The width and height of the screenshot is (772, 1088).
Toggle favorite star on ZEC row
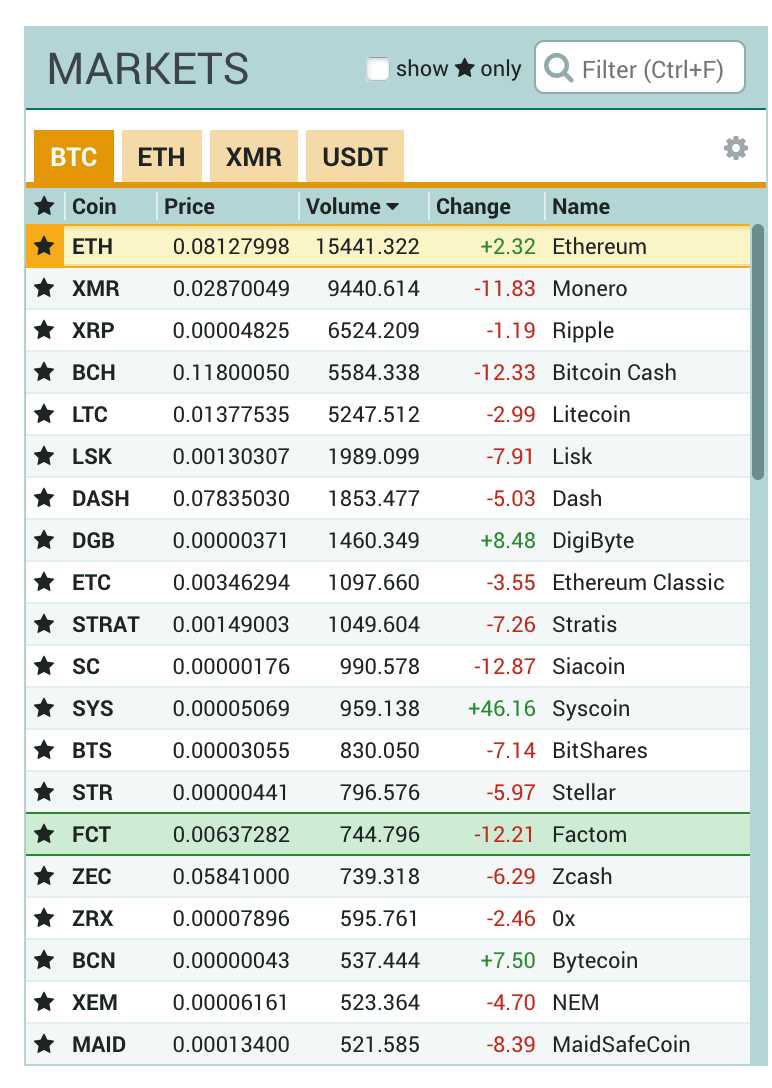(44, 877)
